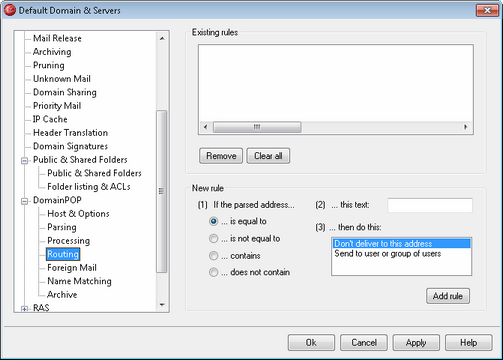Choose the 'does not contain' radio button
503x360 pixels.
[x=213, y=272]
